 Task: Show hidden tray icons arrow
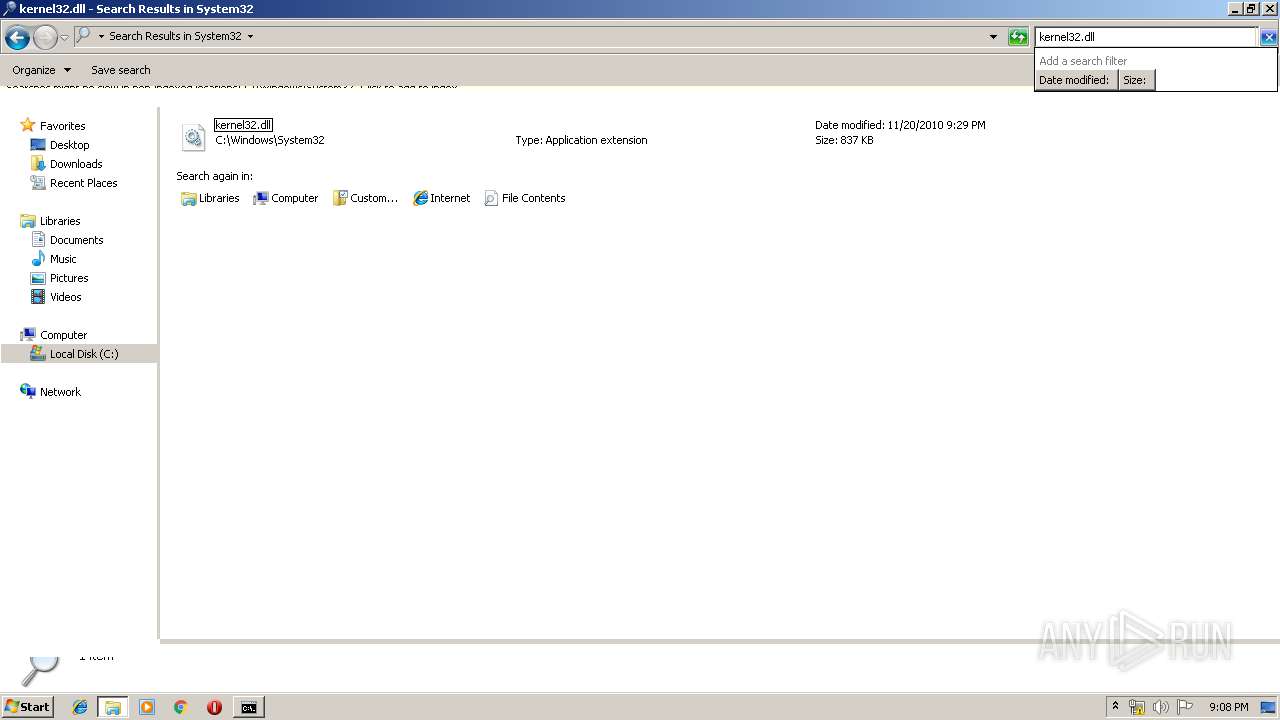pos(1115,707)
